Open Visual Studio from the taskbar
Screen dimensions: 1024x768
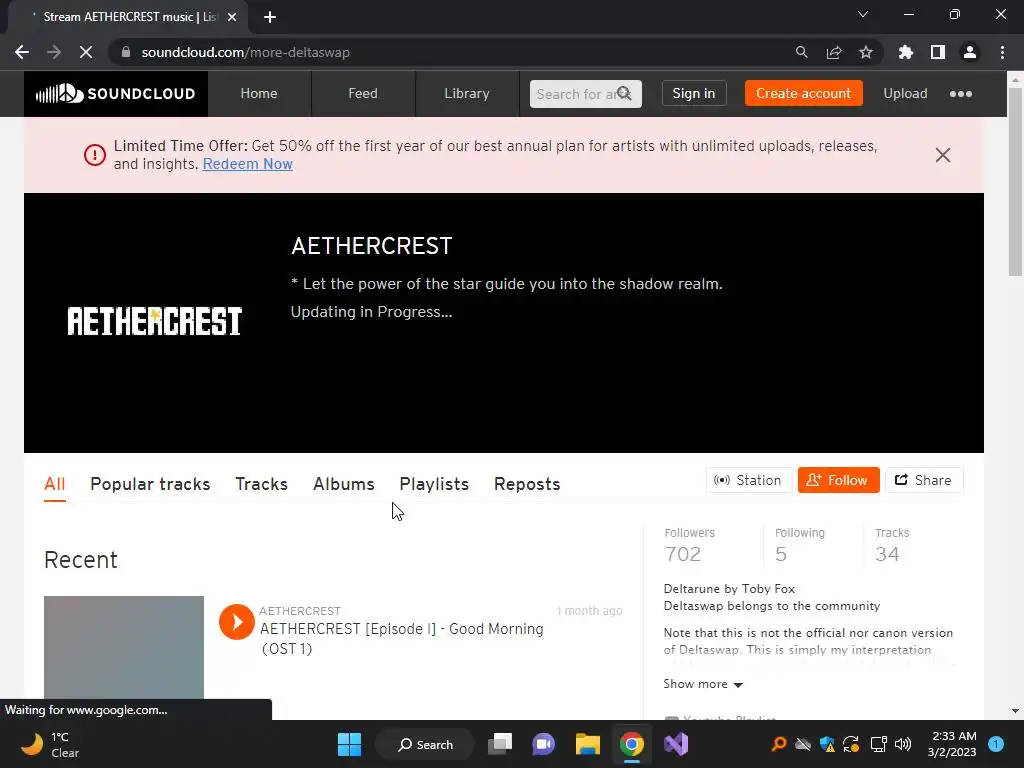coord(676,744)
